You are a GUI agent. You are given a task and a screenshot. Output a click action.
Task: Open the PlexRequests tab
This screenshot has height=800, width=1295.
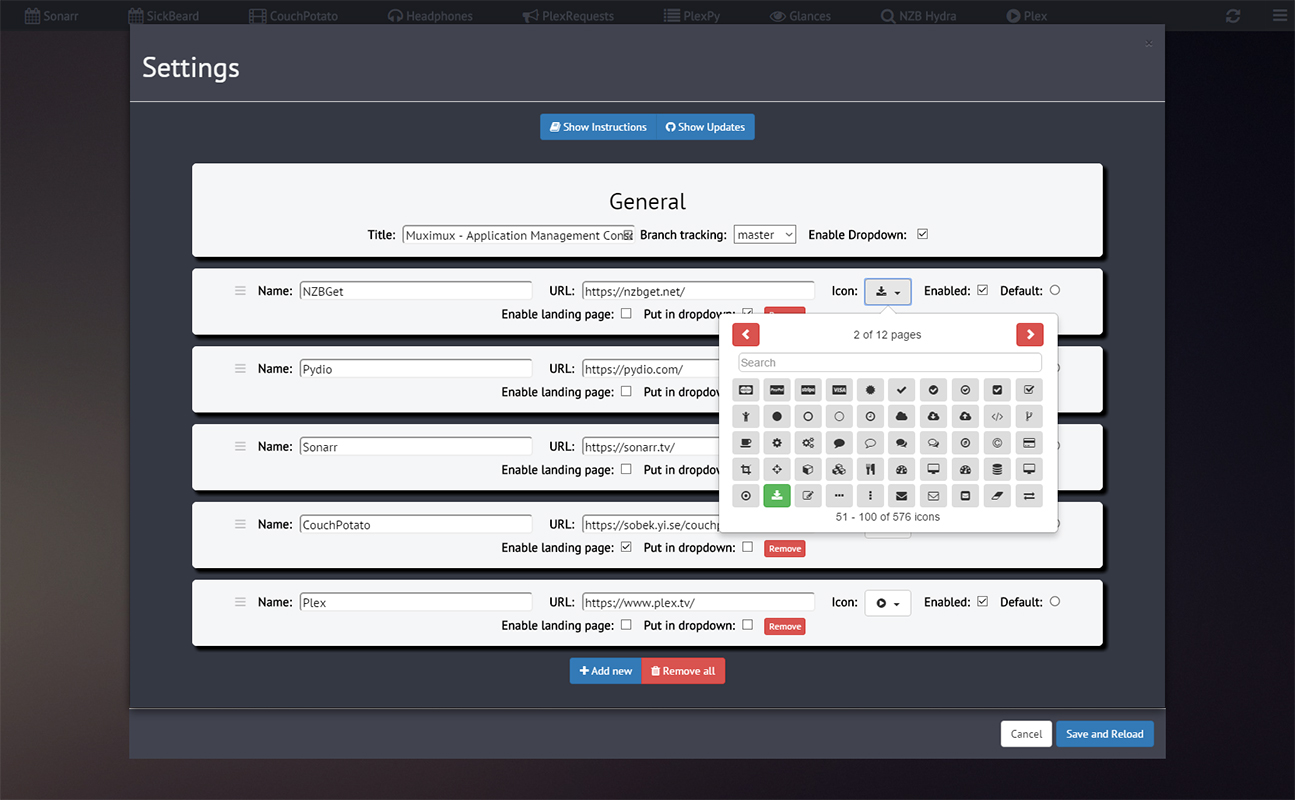coord(568,16)
